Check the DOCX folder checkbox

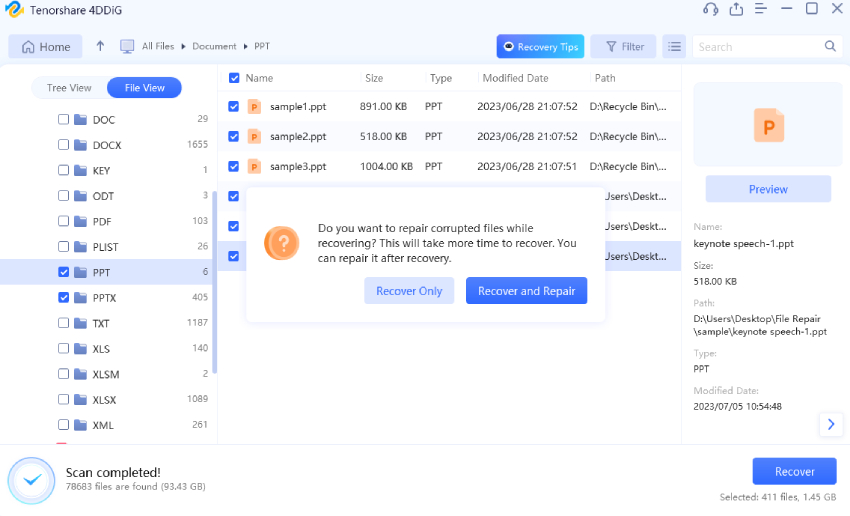(x=64, y=145)
